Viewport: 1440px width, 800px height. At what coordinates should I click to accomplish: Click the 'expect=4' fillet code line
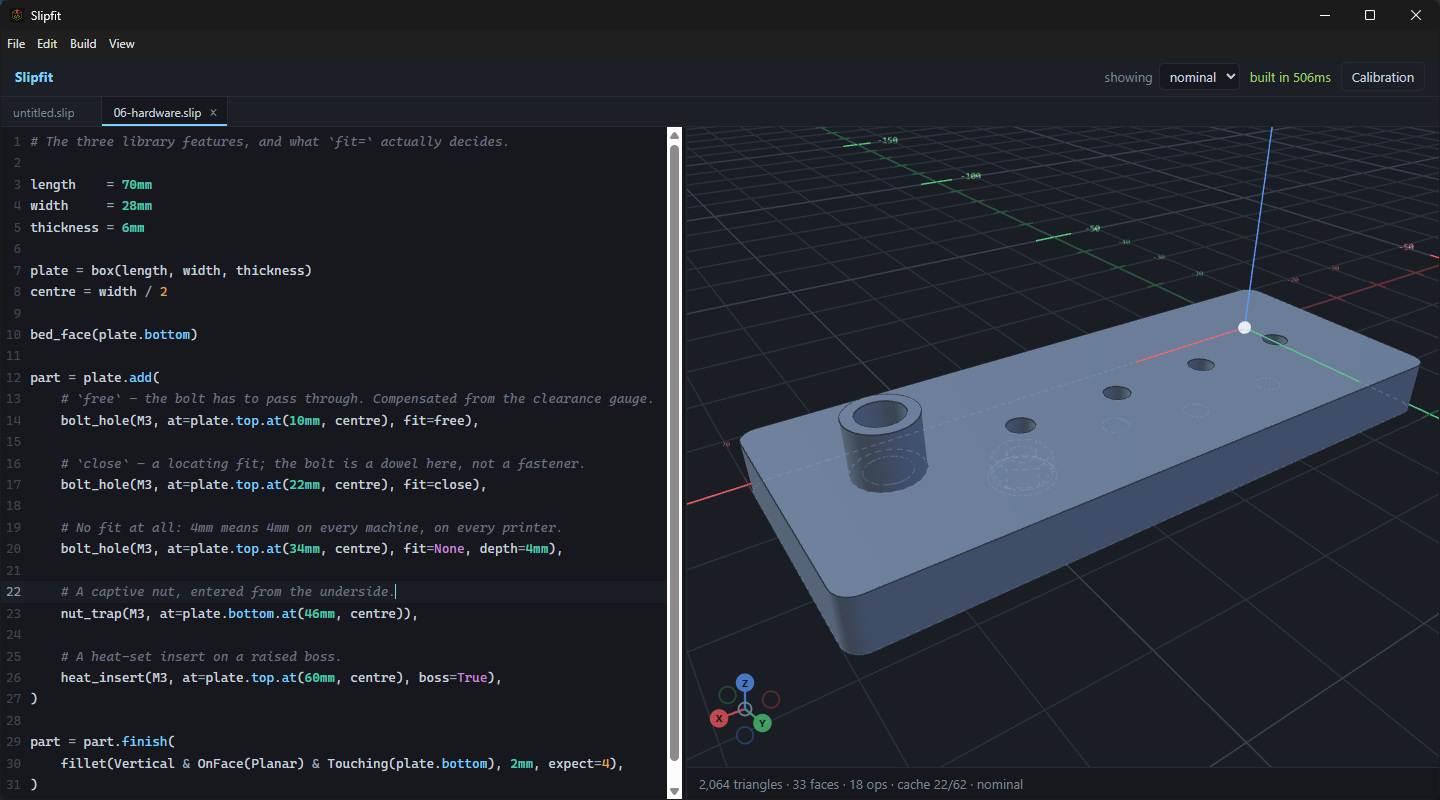click(340, 763)
